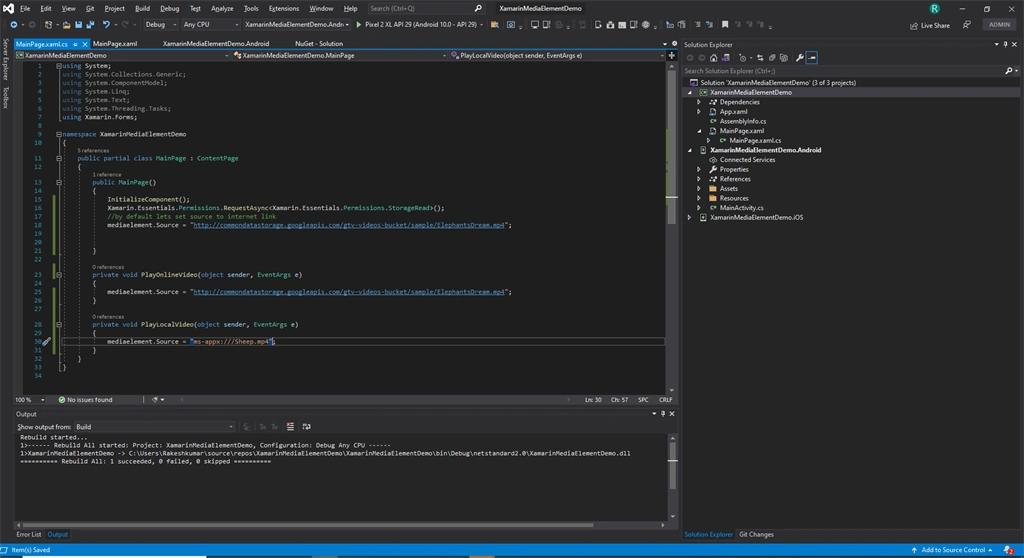Expand the XamarinMediaElementDemo.iOS project node

click(x=690, y=218)
